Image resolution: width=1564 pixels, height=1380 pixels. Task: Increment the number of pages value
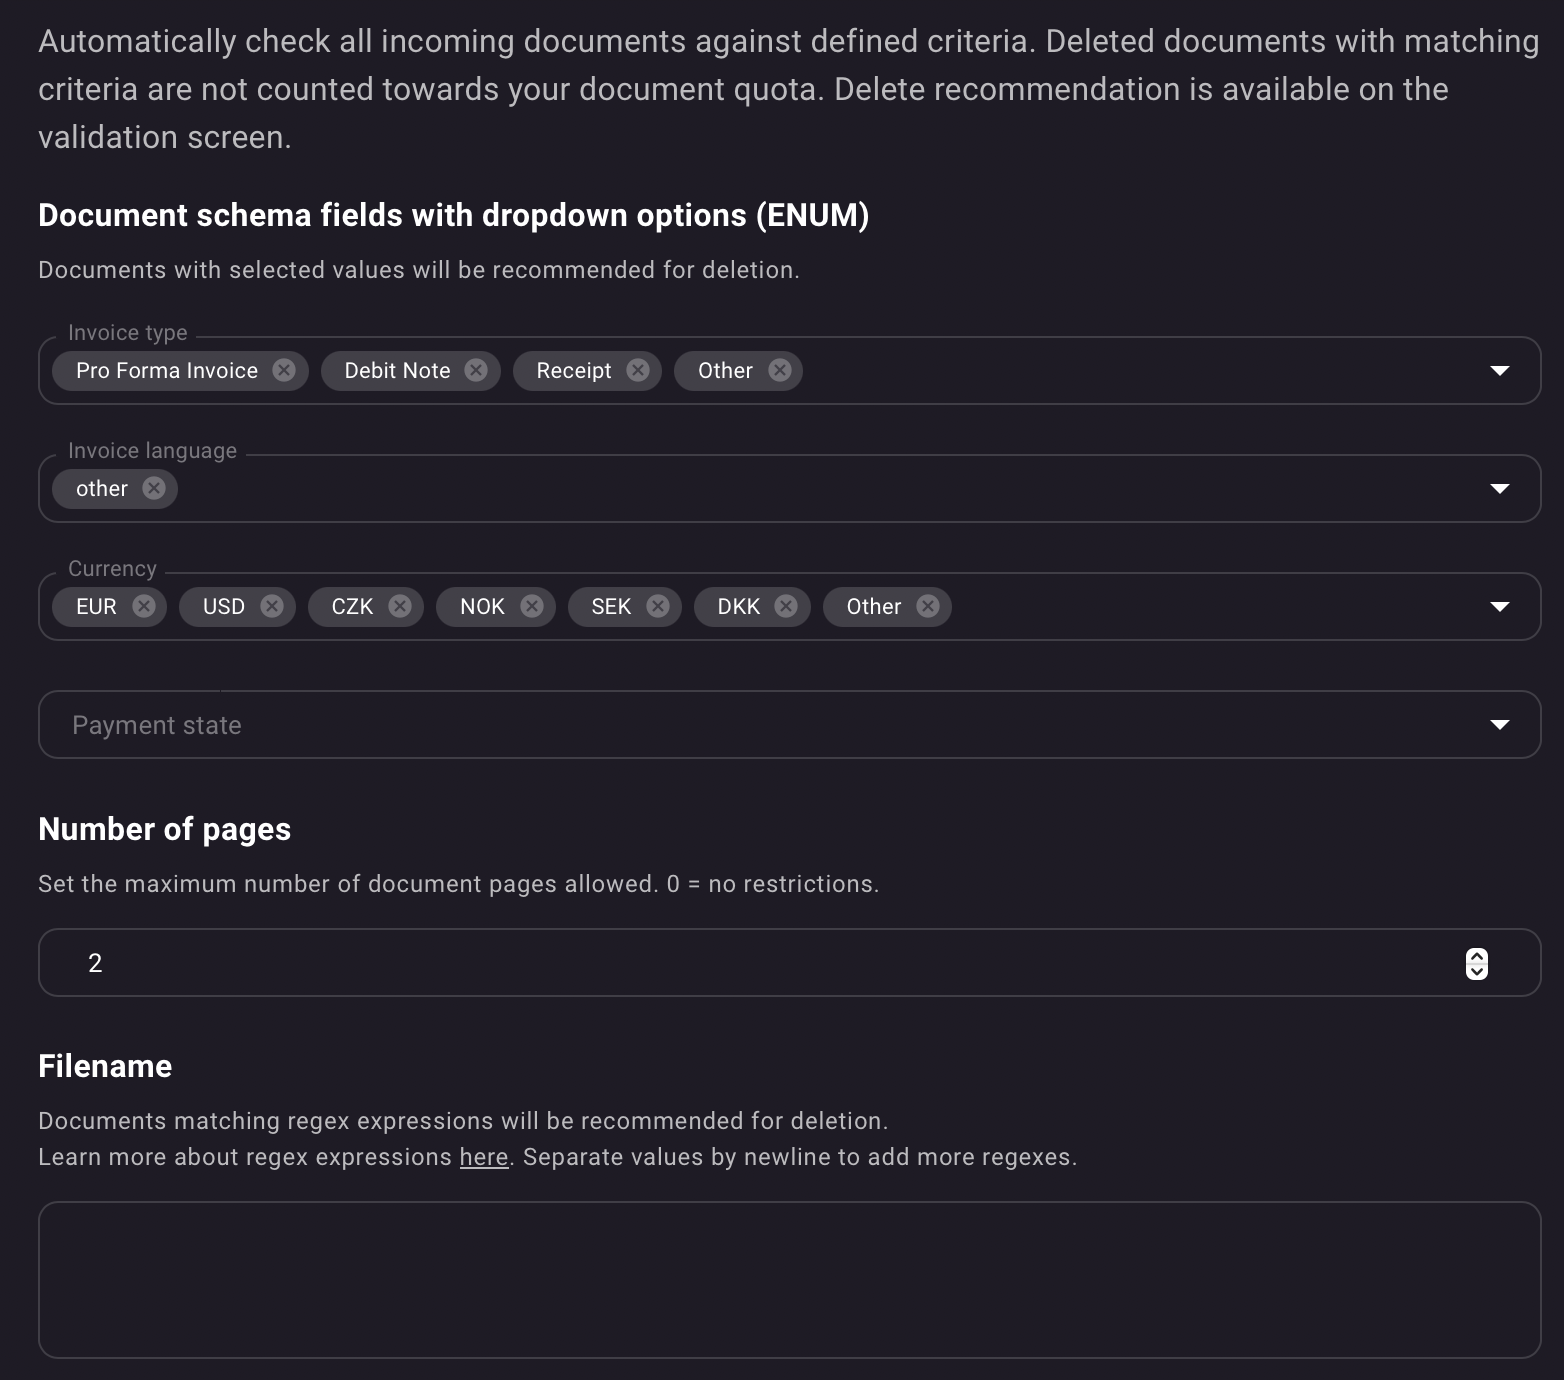(x=1477, y=956)
